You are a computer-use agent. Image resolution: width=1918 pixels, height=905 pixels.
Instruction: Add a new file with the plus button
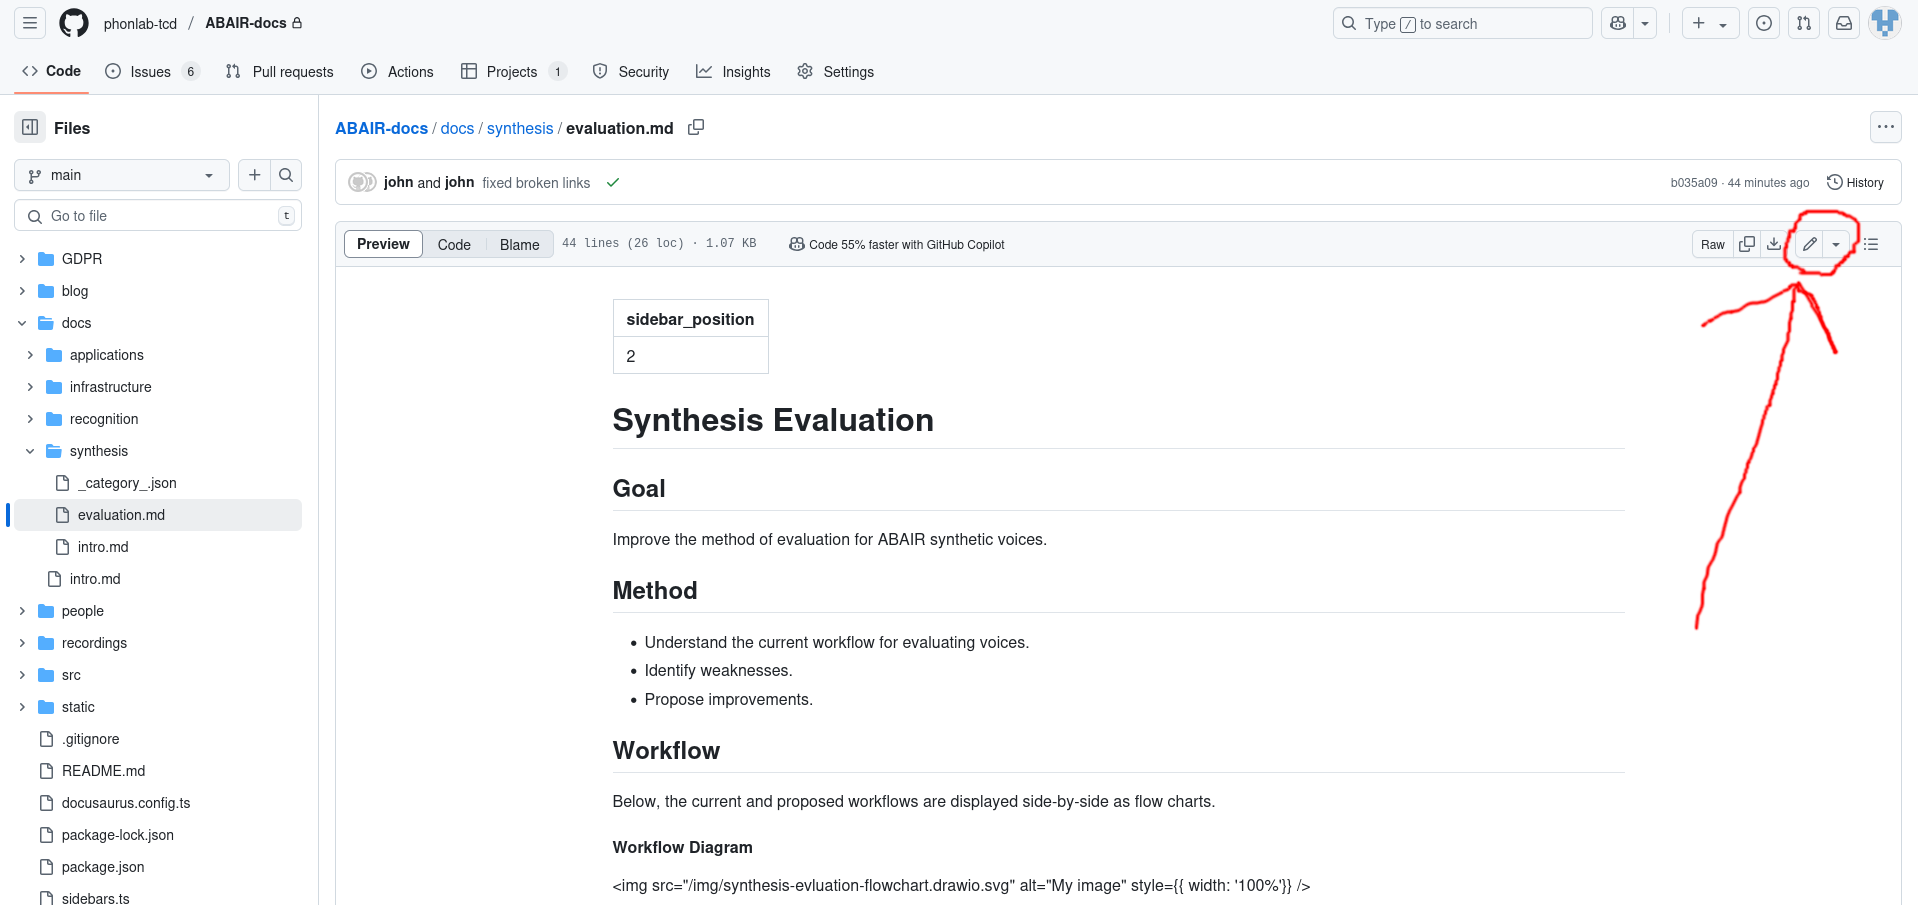click(x=254, y=175)
